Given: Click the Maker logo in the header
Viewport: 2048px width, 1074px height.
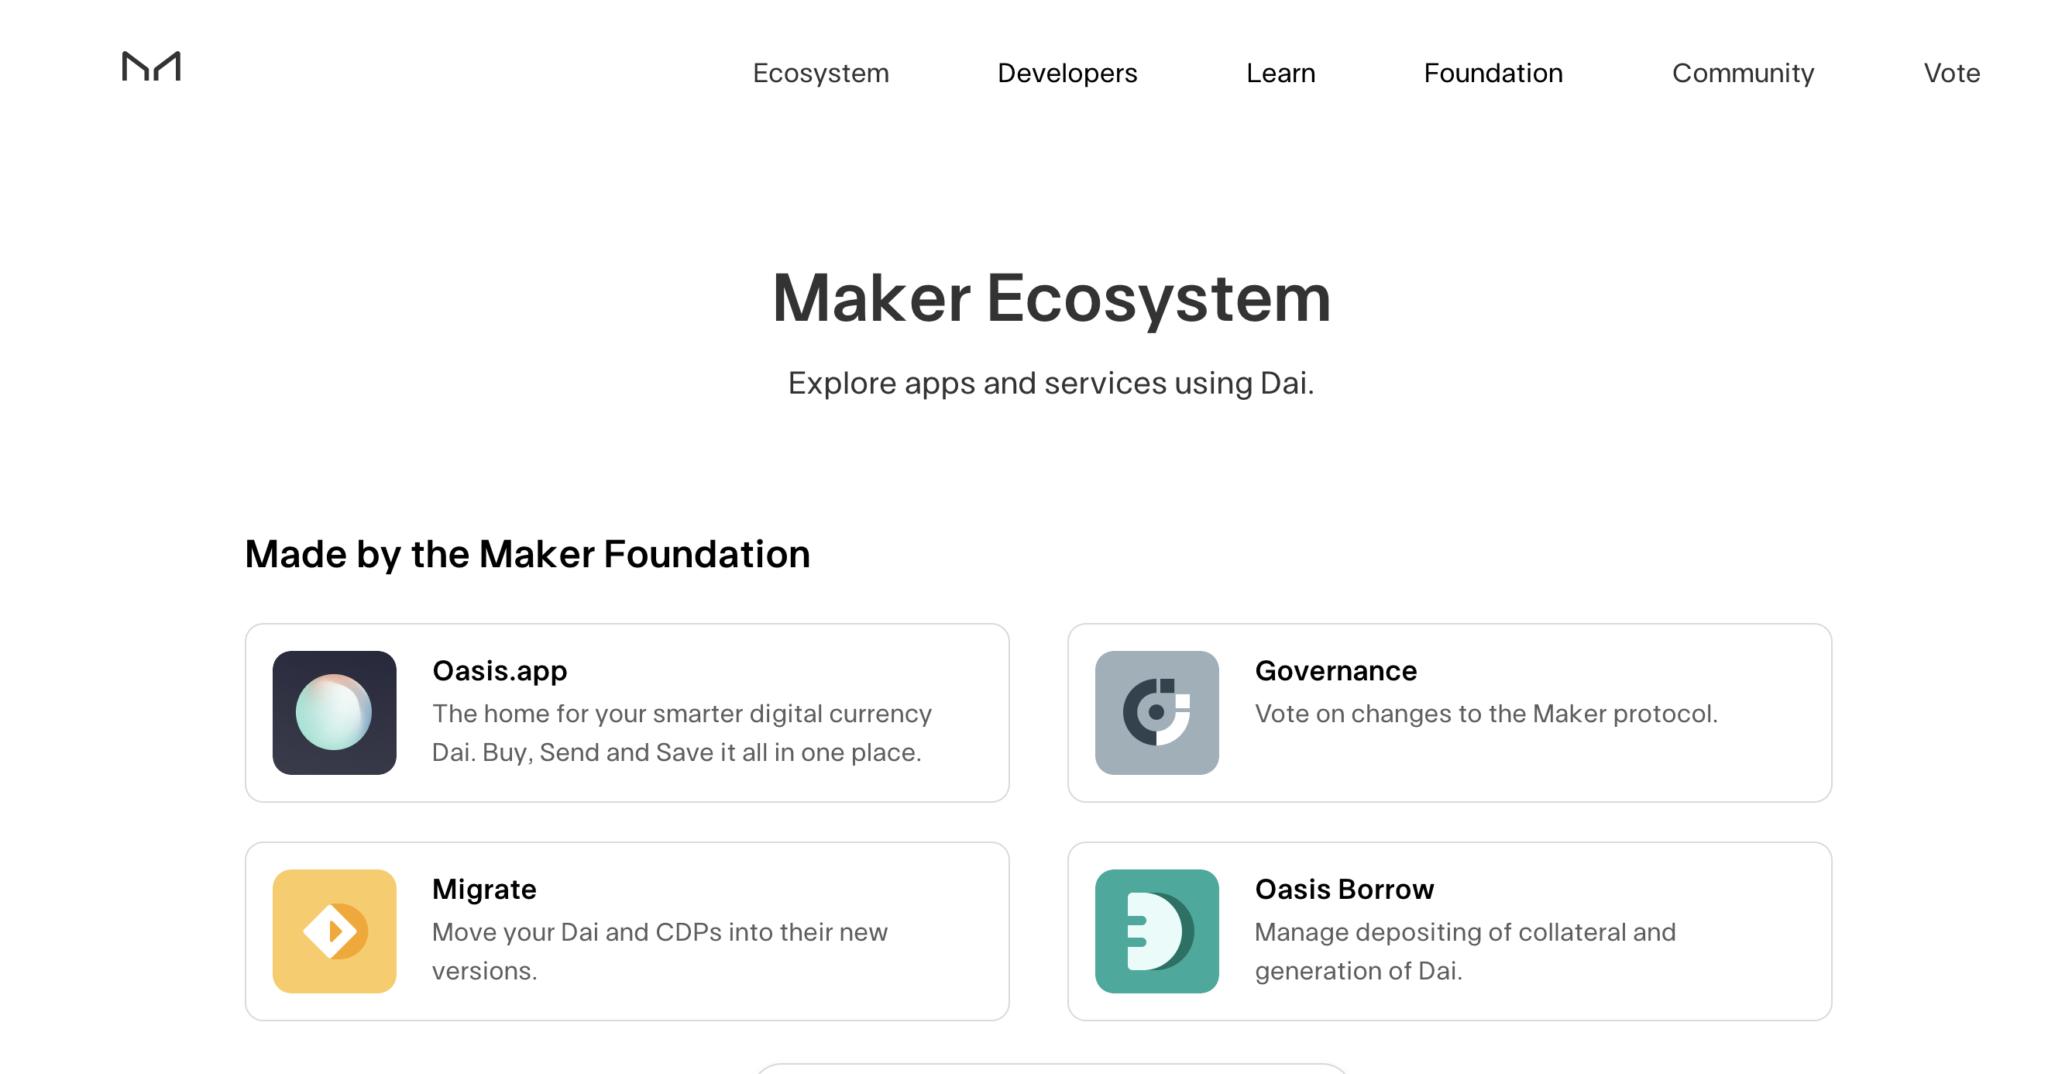Looking at the screenshot, I should pos(151,67).
